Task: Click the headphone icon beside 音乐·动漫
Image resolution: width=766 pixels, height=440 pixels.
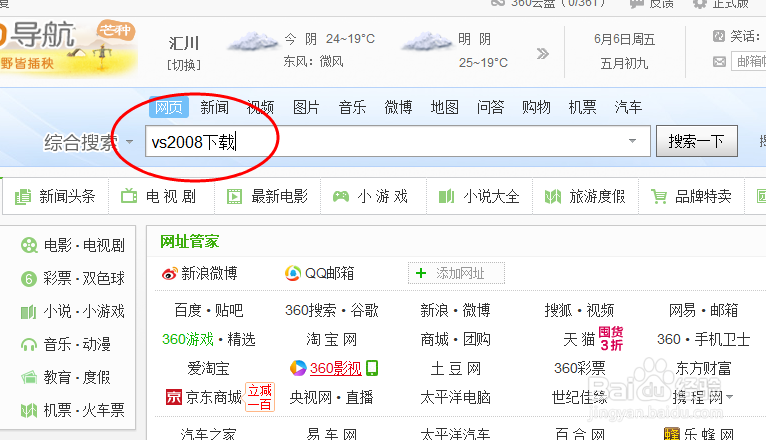Action: click(x=29, y=345)
